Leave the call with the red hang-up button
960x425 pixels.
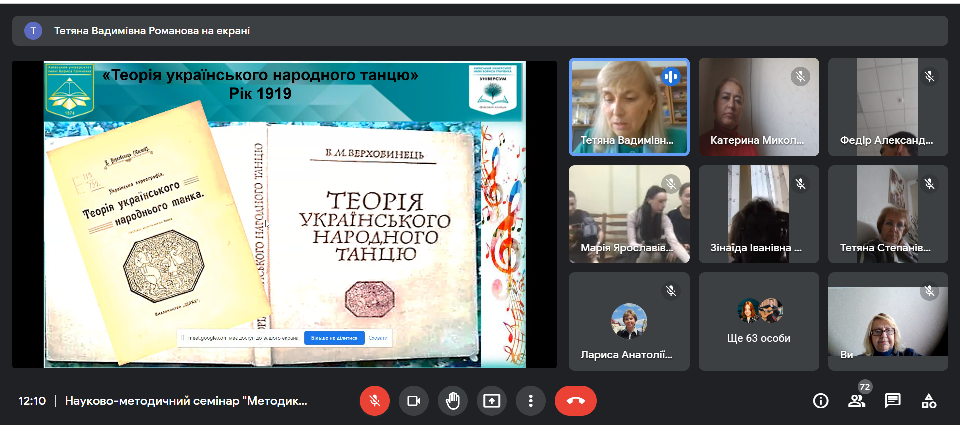(x=576, y=401)
